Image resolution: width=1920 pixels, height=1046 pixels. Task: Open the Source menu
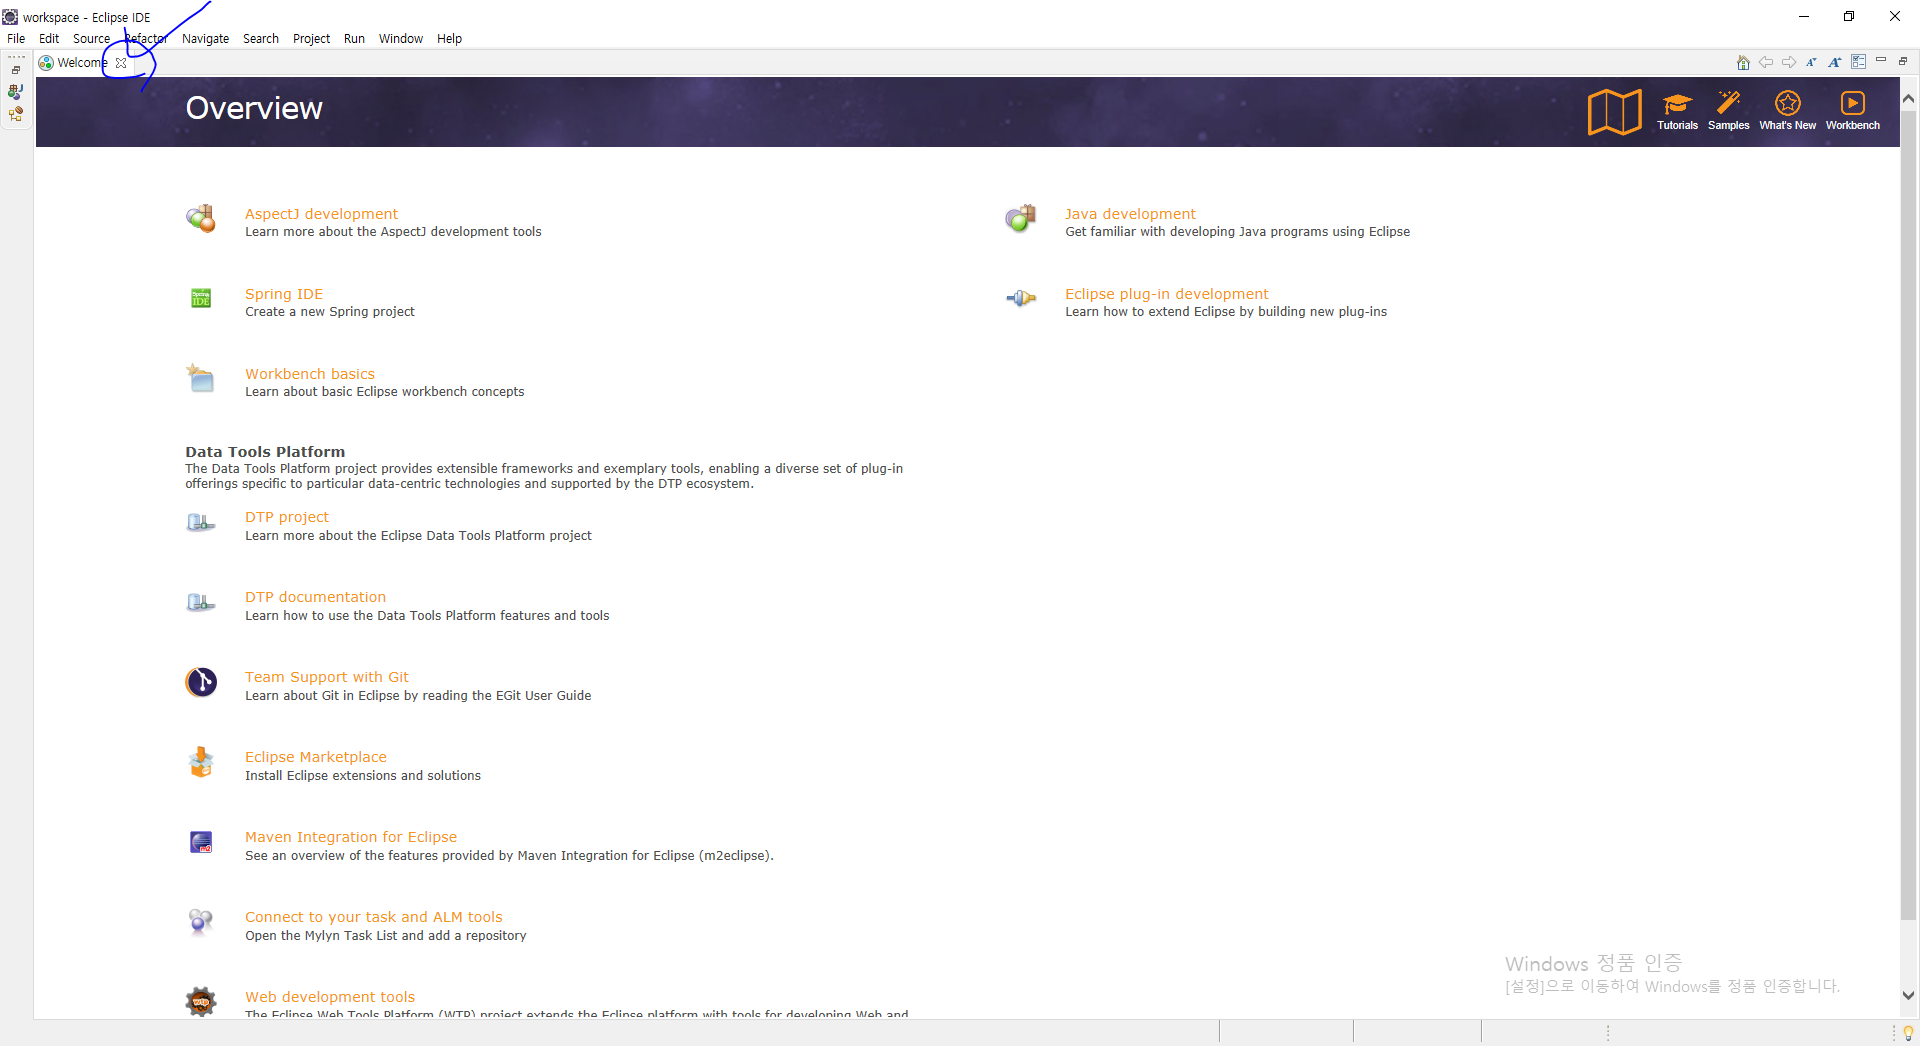(91, 39)
